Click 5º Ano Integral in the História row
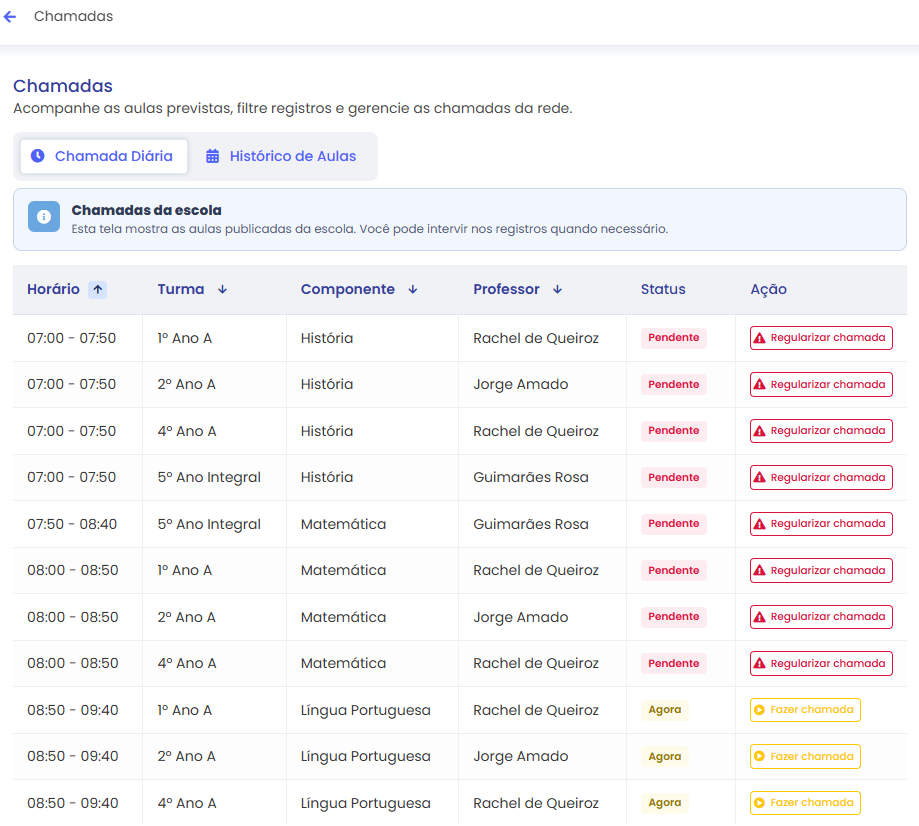The width and height of the screenshot is (919, 826). 209,478
